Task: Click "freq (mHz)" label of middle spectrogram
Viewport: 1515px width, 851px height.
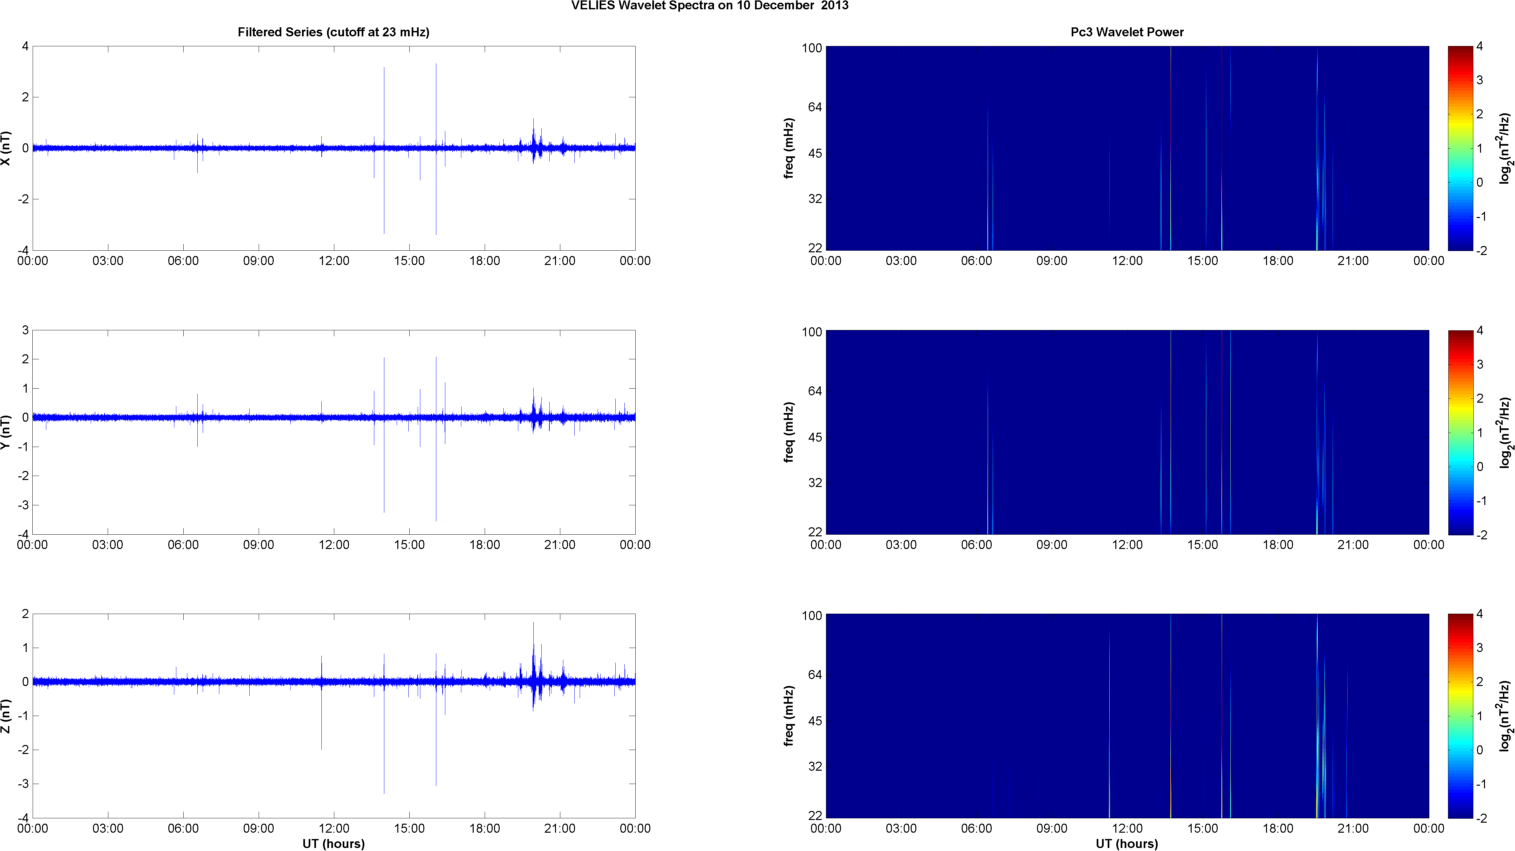Action: (789, 432)
